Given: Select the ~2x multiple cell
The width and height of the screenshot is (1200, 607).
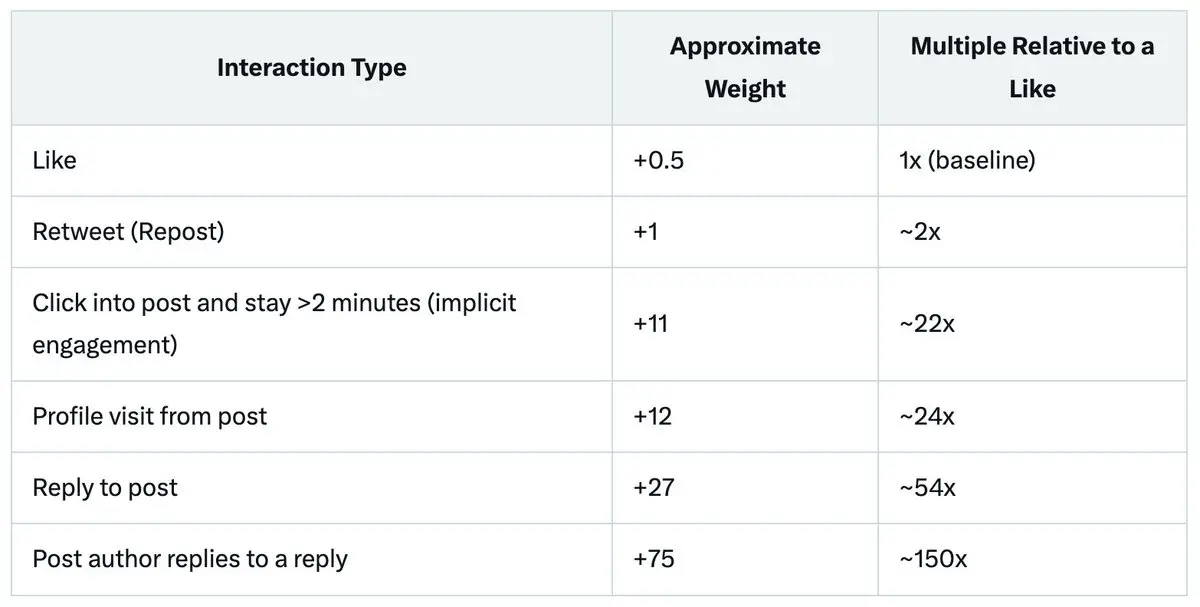Looking at the screenshot, I should pos(920,232).
